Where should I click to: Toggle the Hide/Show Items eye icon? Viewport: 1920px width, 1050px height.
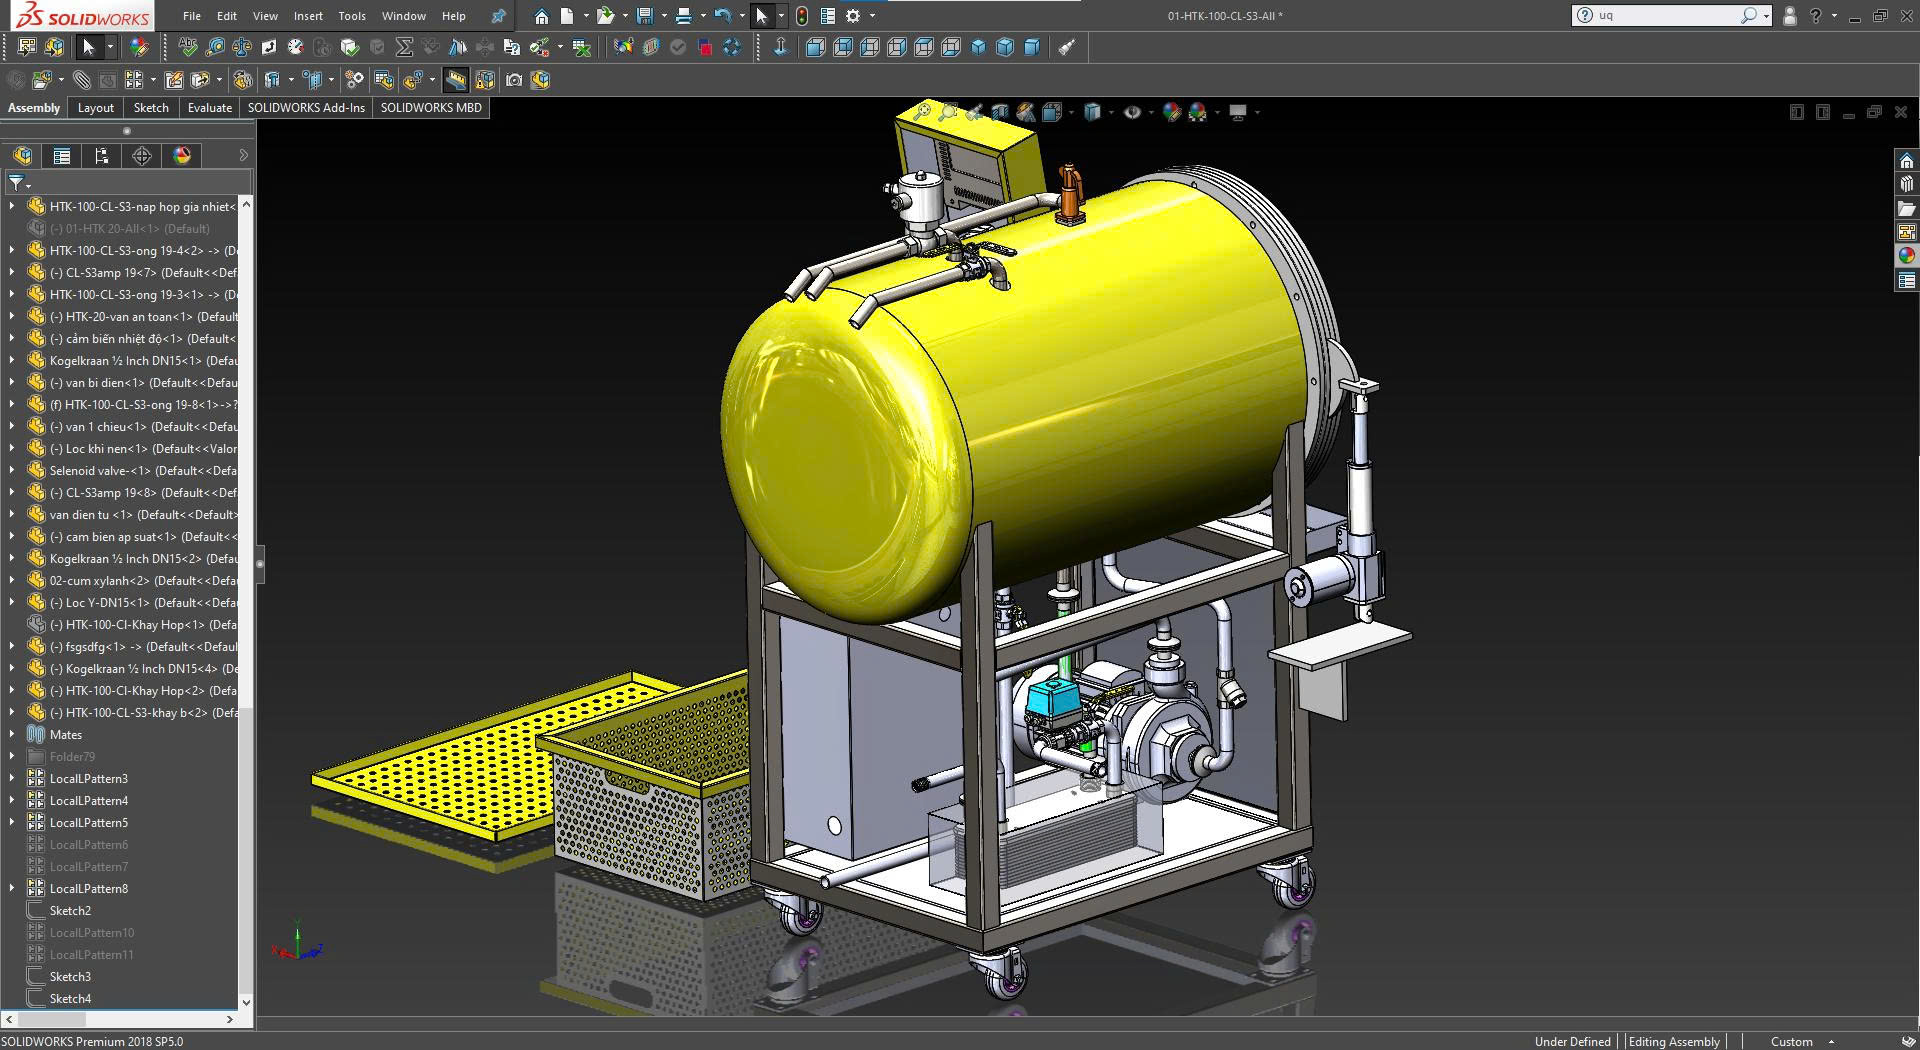[x=1132, y=112]
